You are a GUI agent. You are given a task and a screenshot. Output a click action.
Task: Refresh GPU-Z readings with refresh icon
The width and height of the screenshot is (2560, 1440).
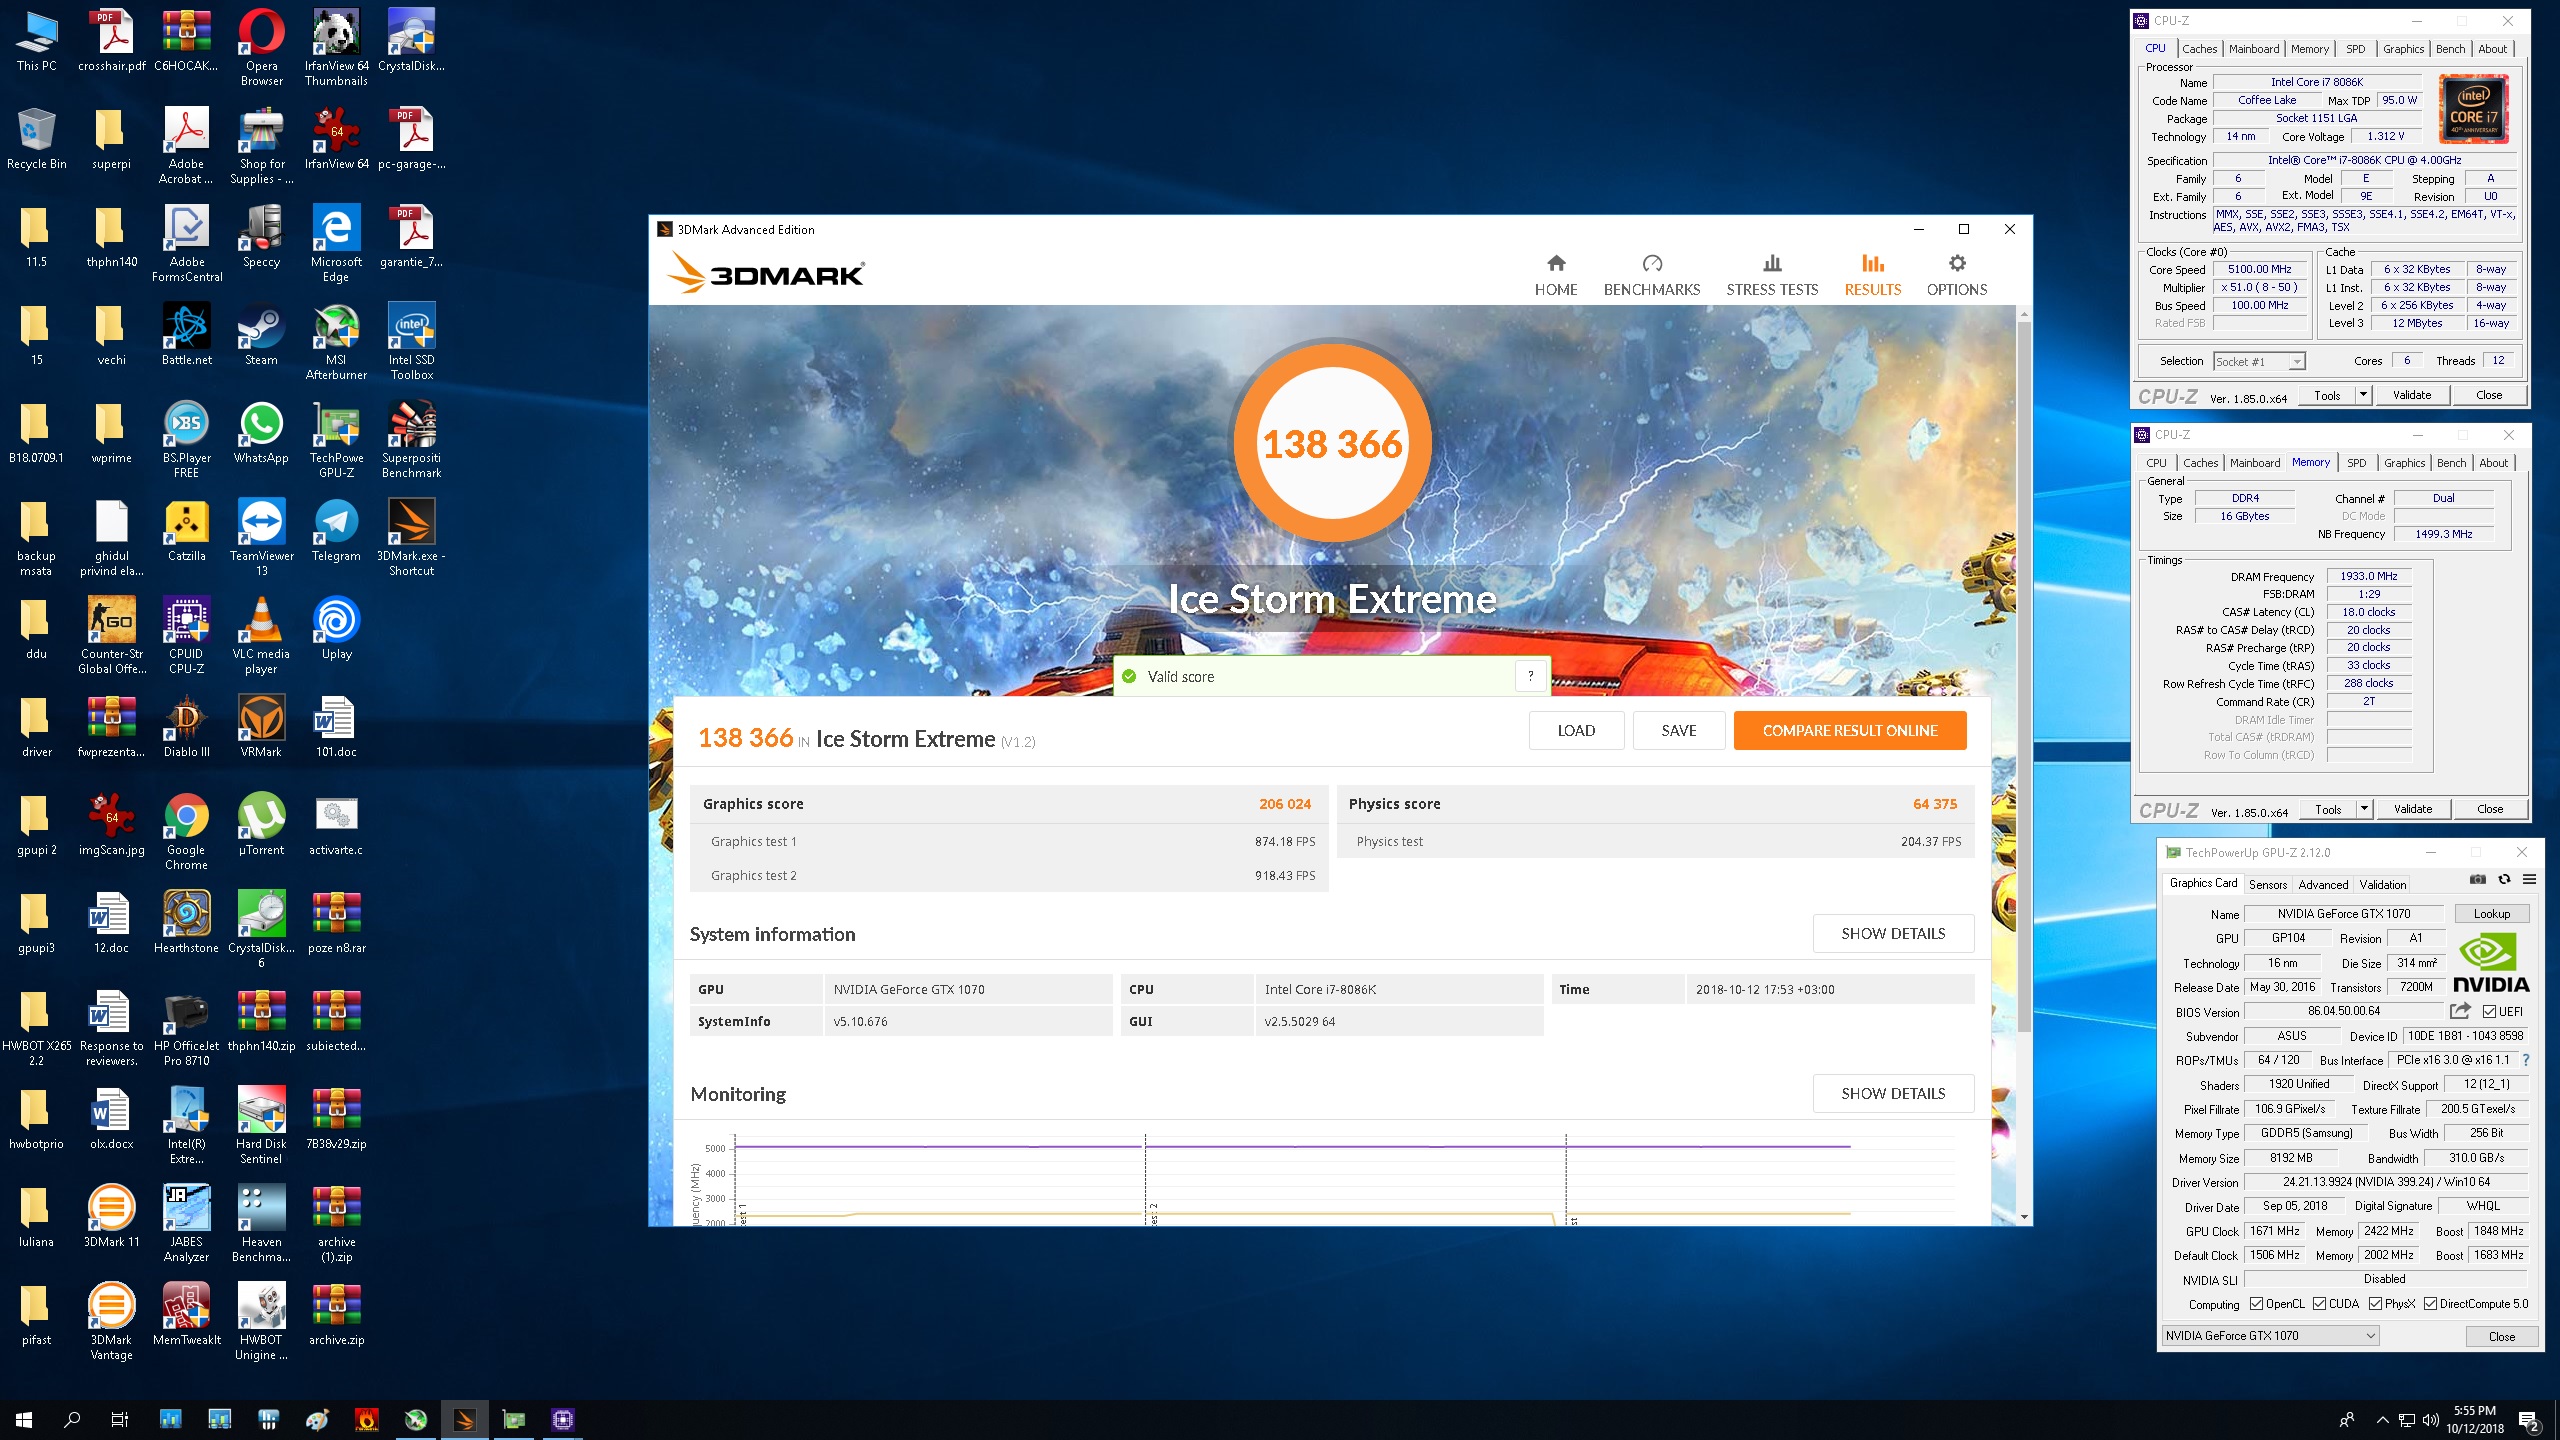coord(2504,879)
